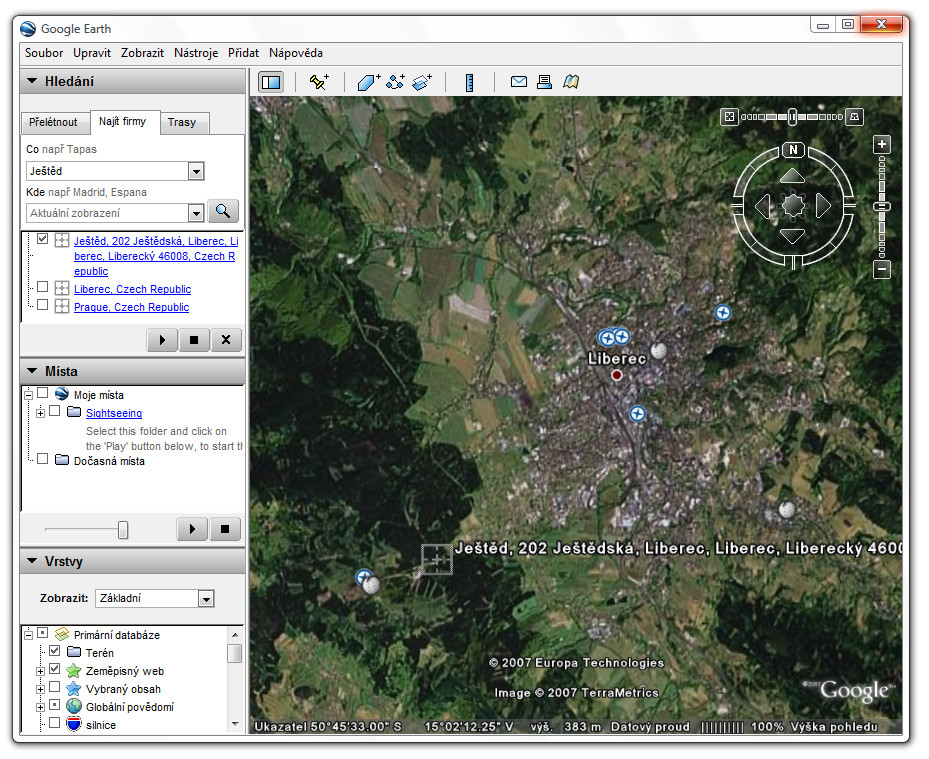
Task: Tilt view to top-down with left tilt icon
Action: coord(729,117)
